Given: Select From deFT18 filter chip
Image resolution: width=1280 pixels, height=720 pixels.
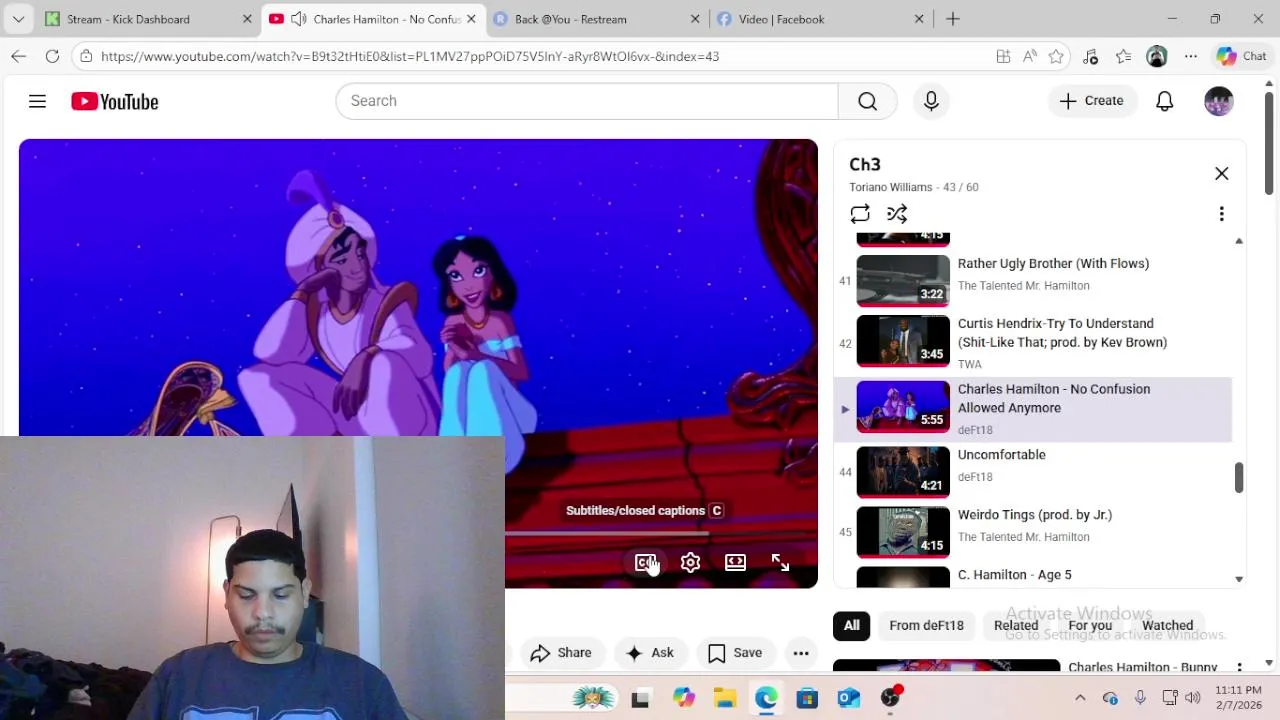Looking at the screenshot, I should pyautogui.click(x=926, y=625).
